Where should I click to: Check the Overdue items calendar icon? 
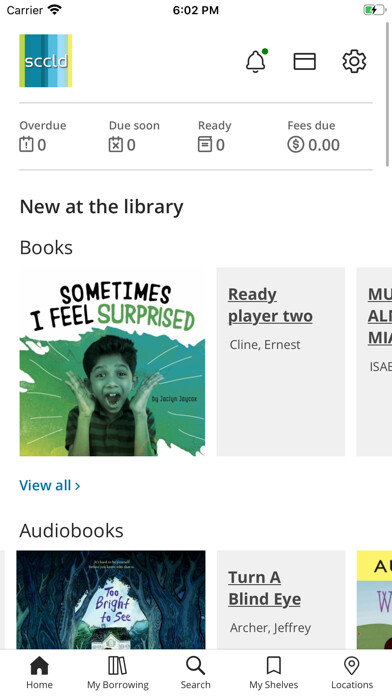click(26, 145)
